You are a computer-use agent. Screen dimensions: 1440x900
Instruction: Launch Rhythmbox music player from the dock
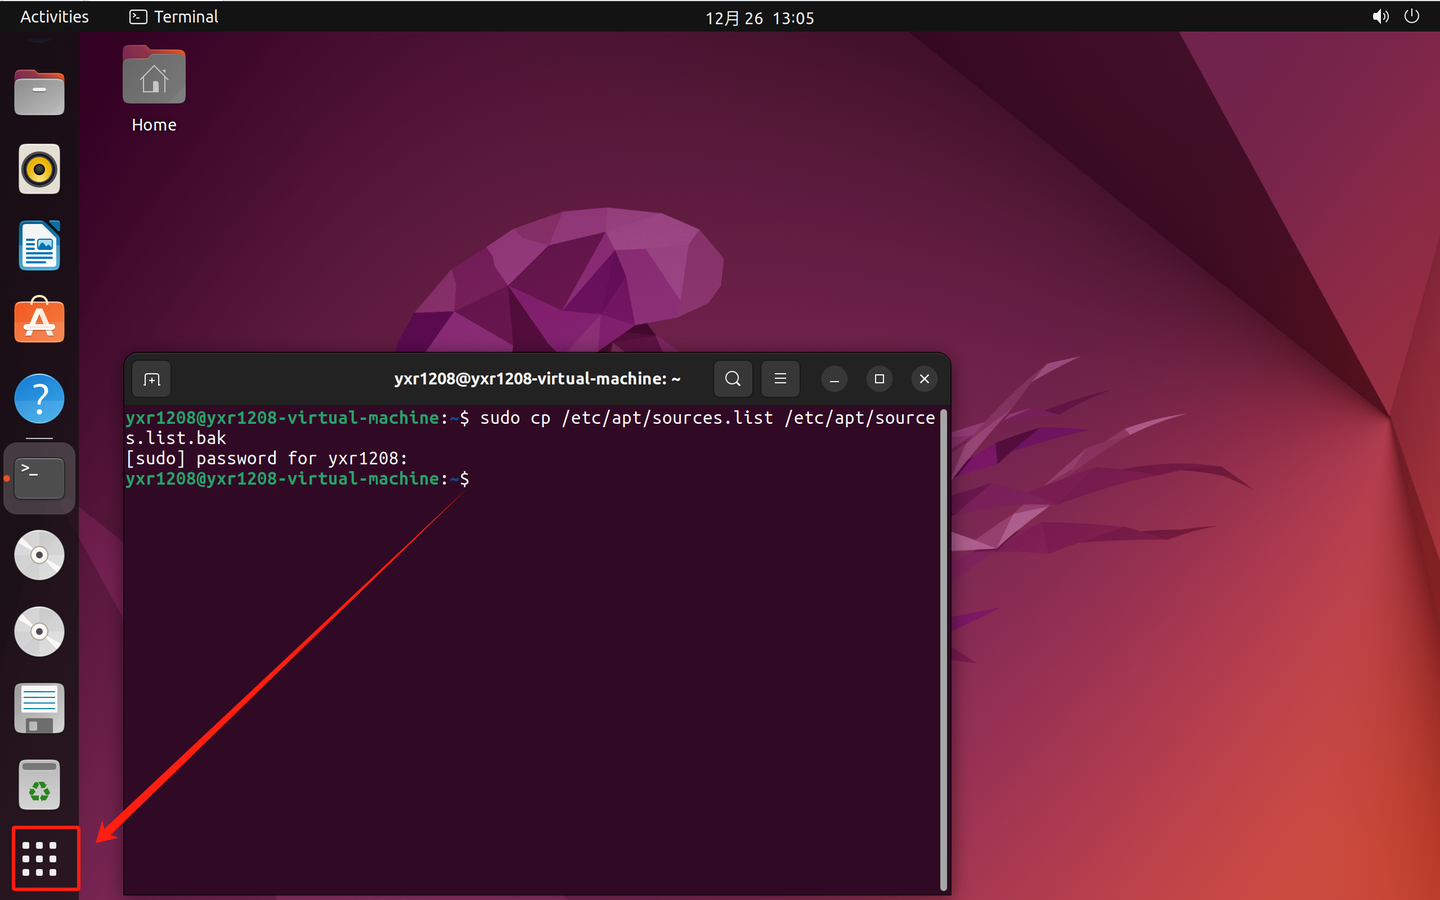click(x=39, y=169)
